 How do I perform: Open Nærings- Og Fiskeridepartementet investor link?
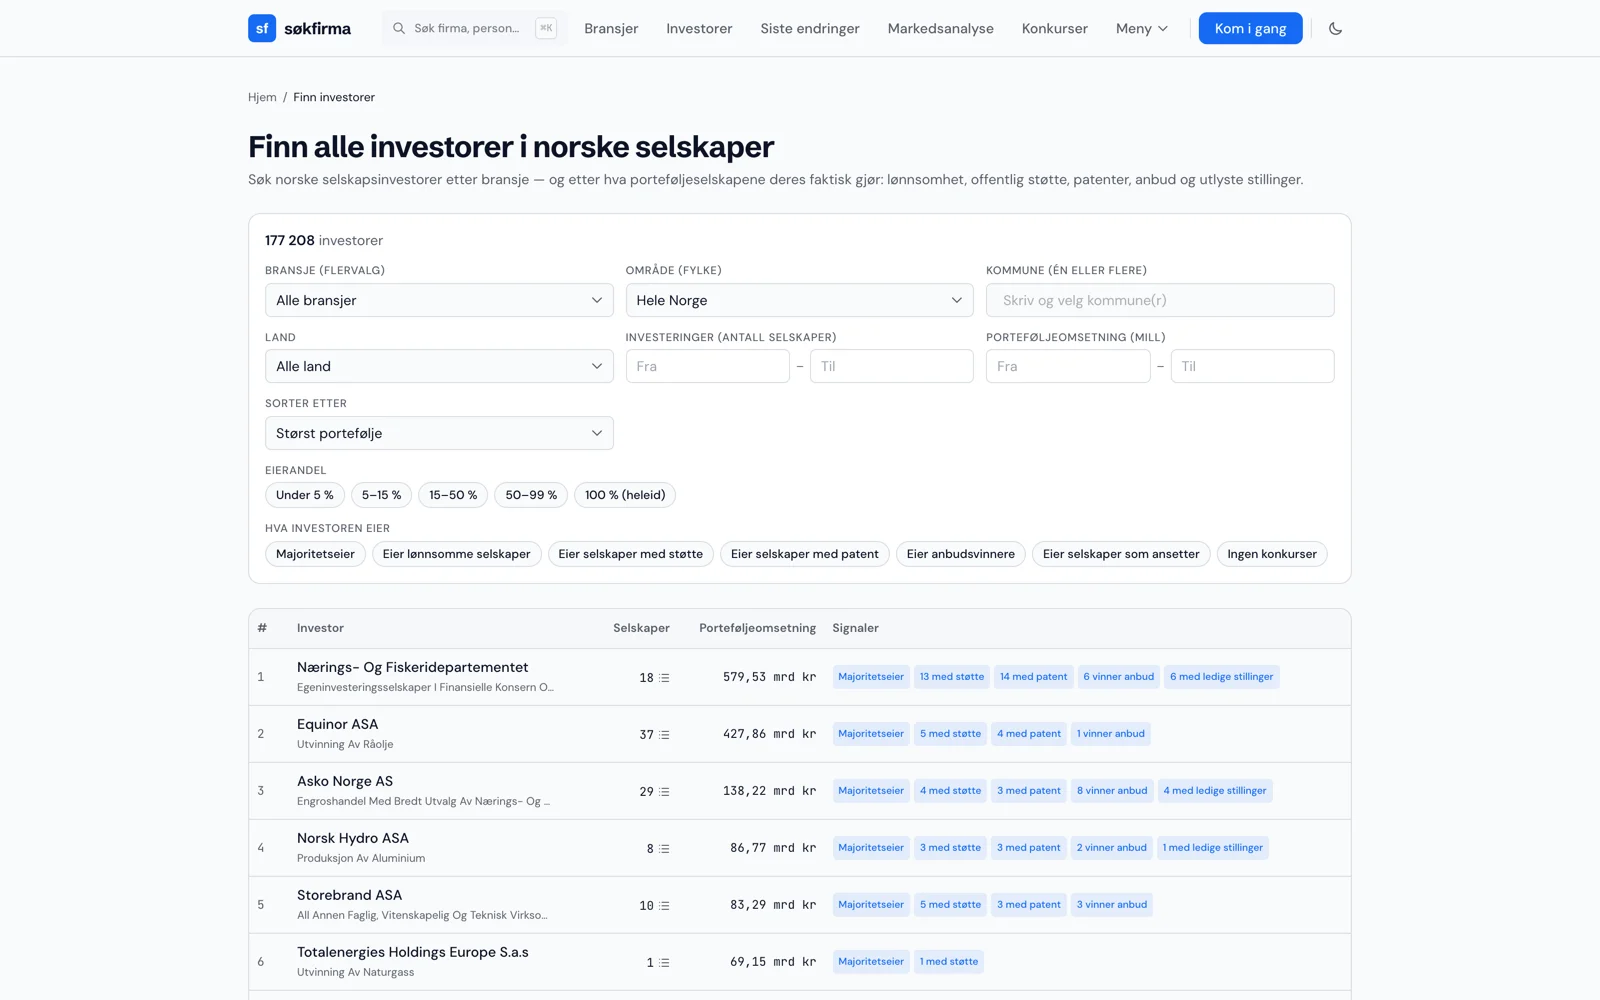pos(412,667)
